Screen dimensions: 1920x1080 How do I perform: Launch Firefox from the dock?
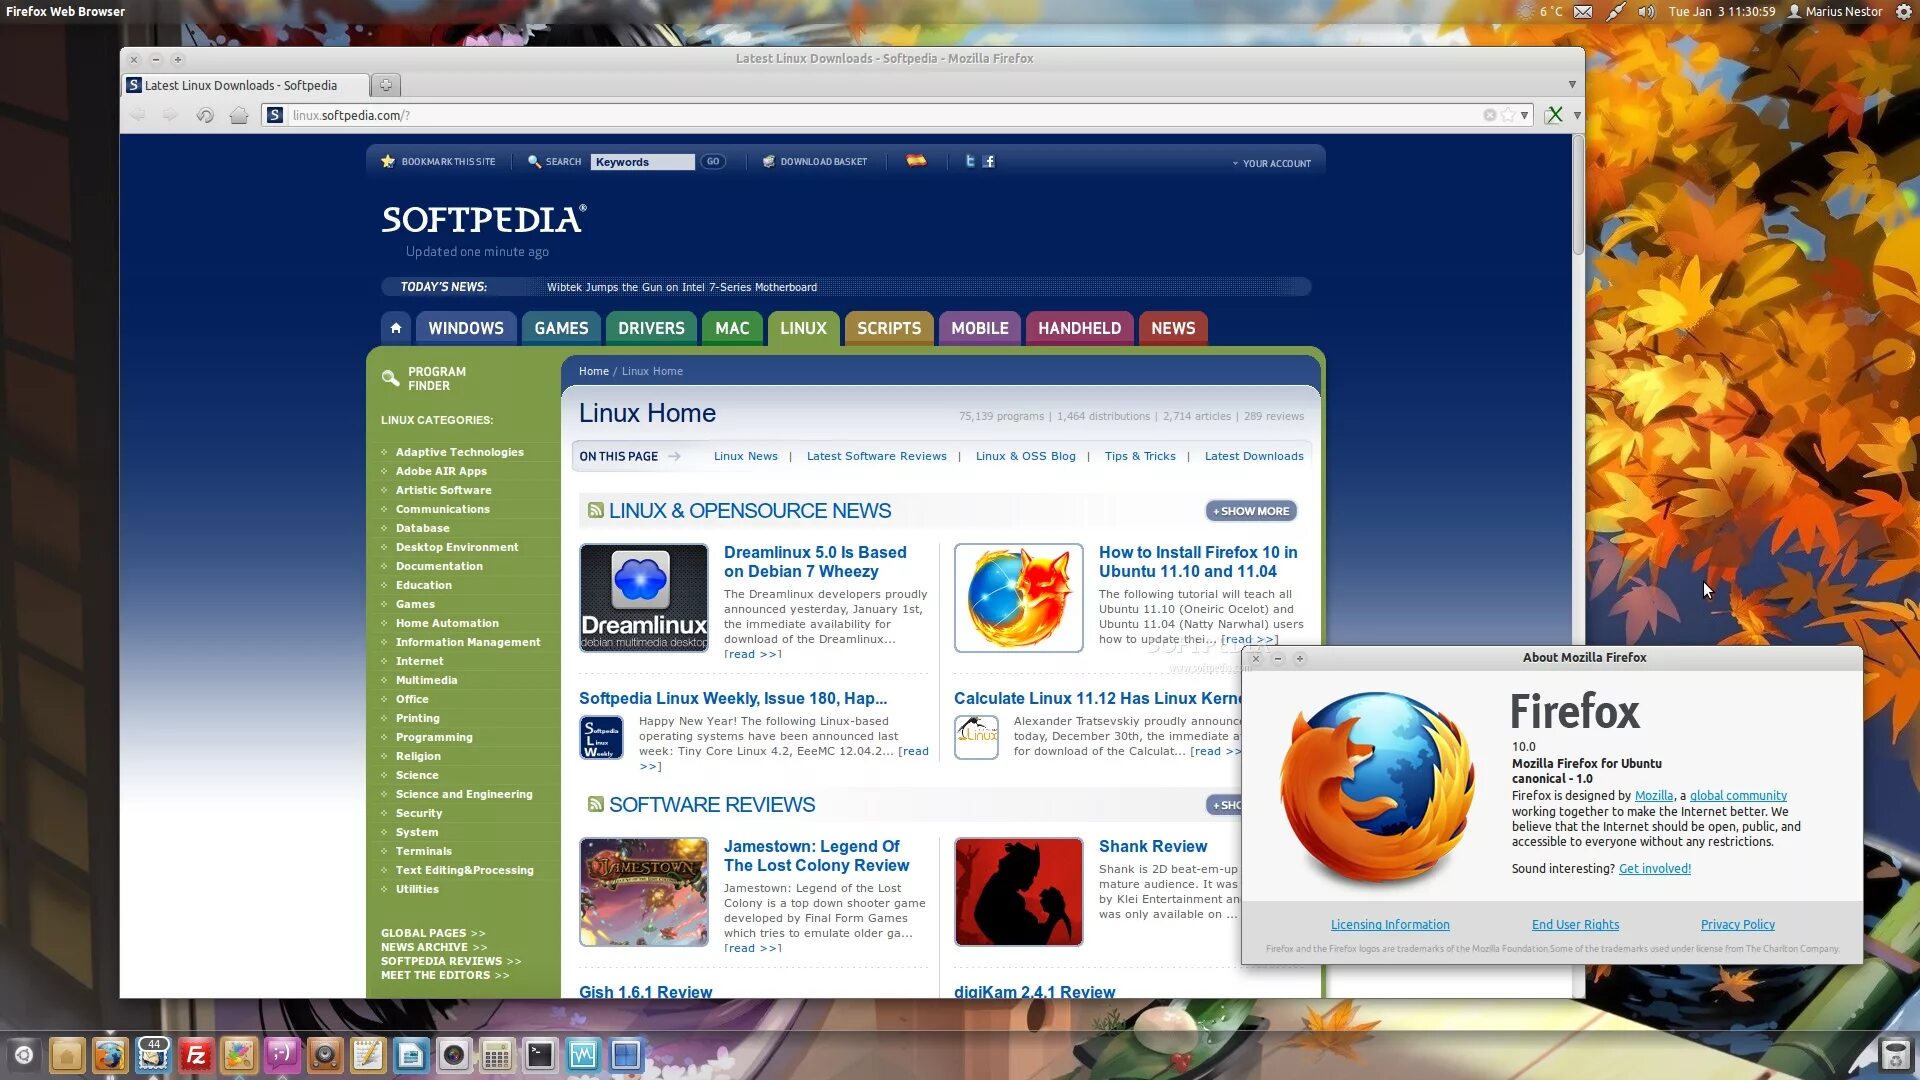[110, 1055]
